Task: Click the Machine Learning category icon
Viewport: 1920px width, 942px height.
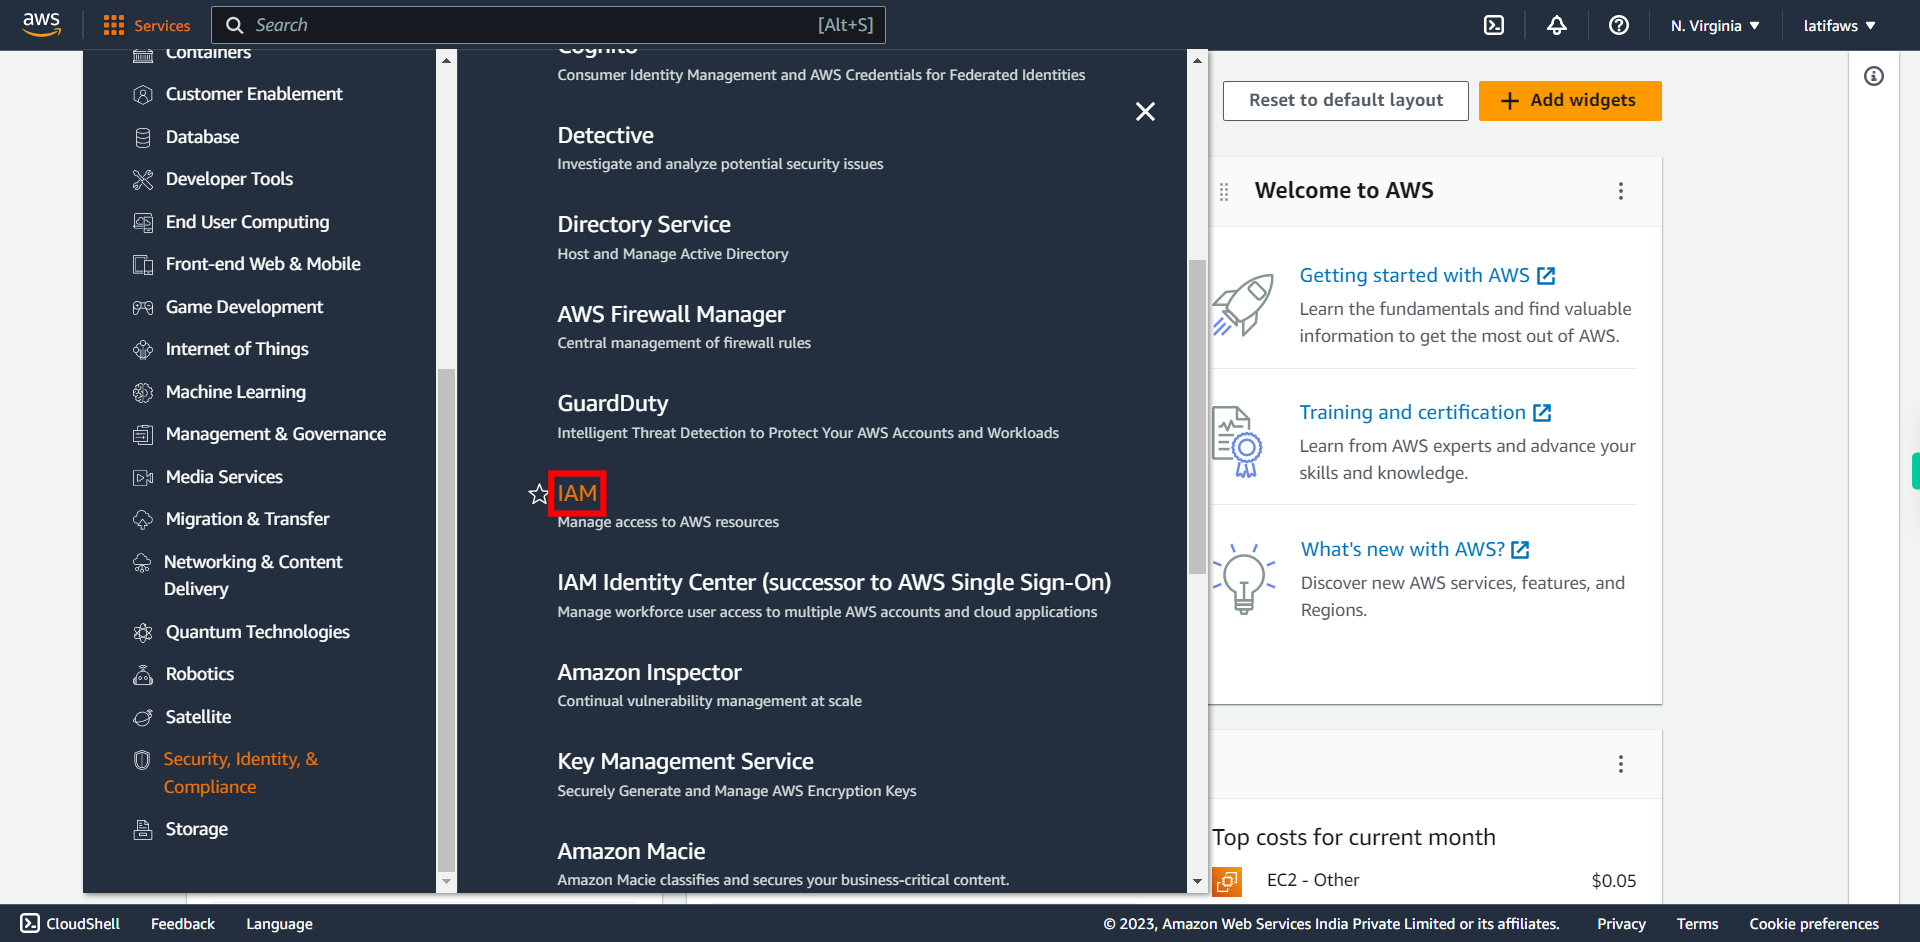Action: (143, 392)
